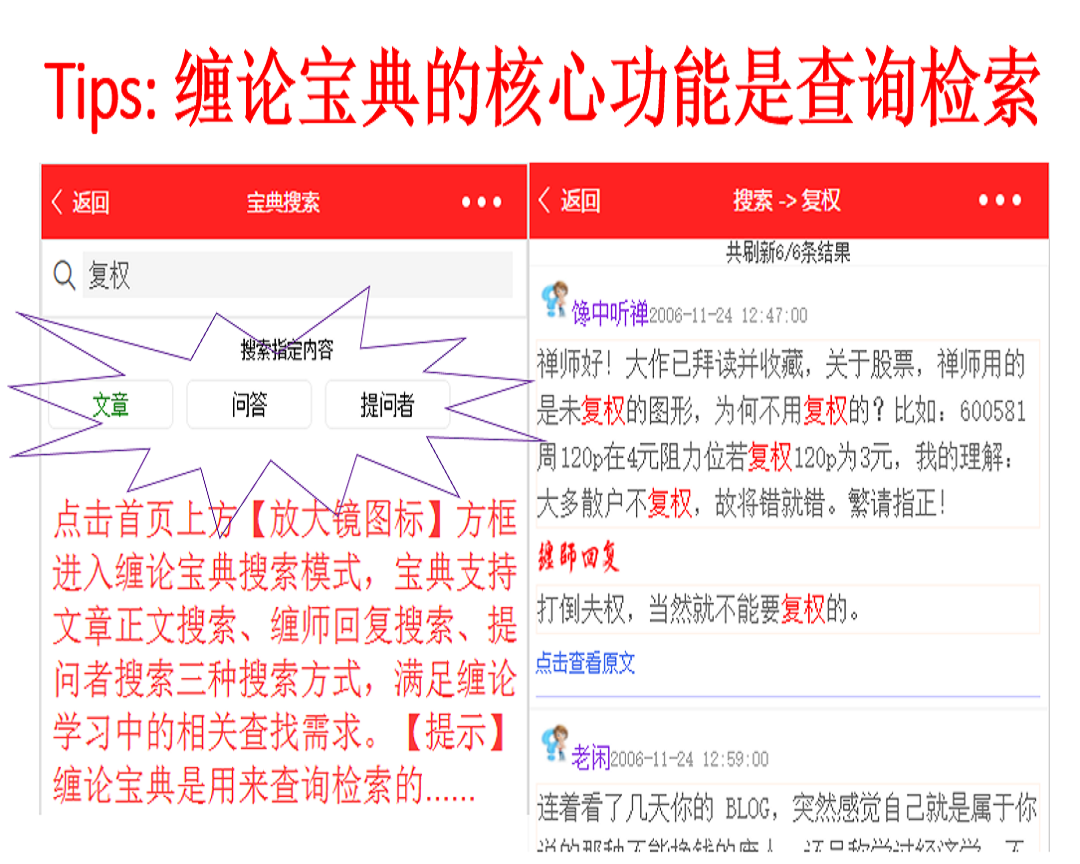Open the question post by 馋中听禅
The image size is (1080, 864).
tap(786, 433)
